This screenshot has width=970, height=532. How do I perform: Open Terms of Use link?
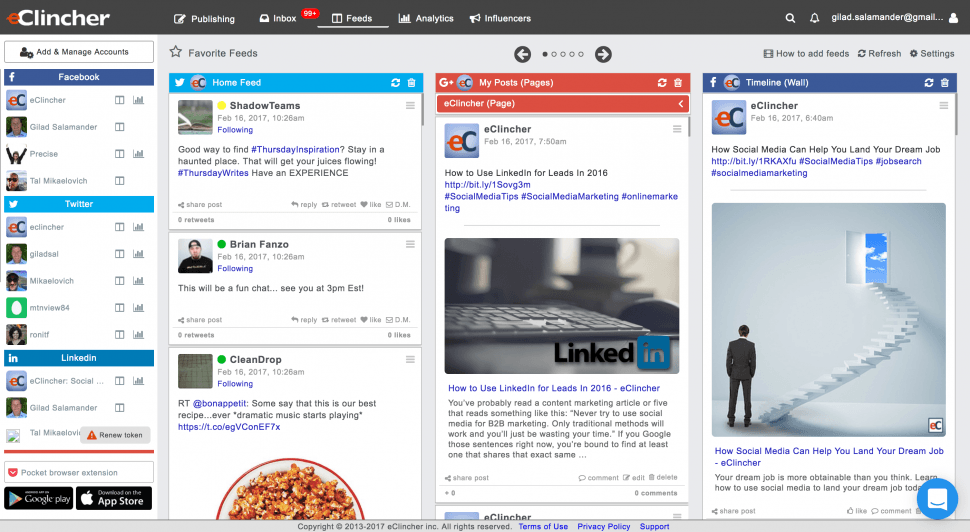[x=543, y=526]
